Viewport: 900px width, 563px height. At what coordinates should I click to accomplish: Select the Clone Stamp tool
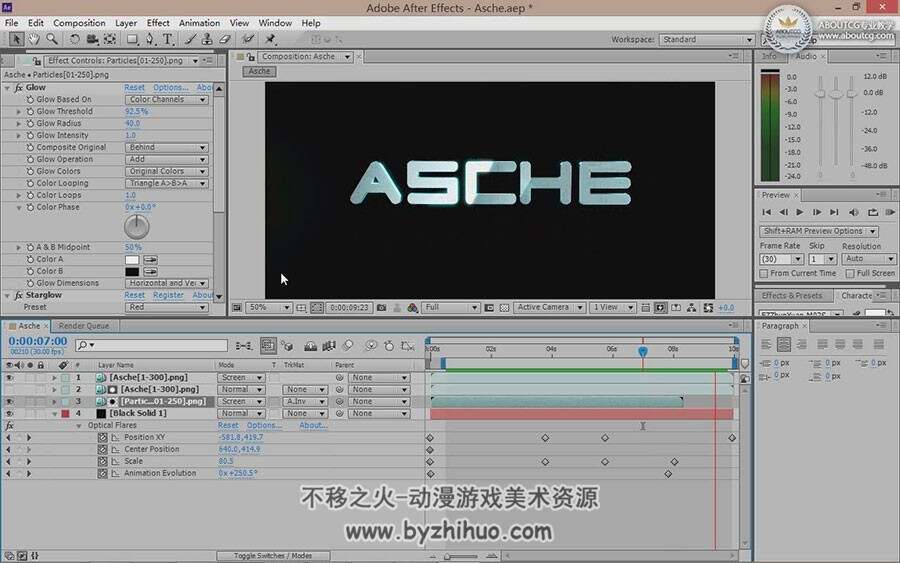coord(207,39)
